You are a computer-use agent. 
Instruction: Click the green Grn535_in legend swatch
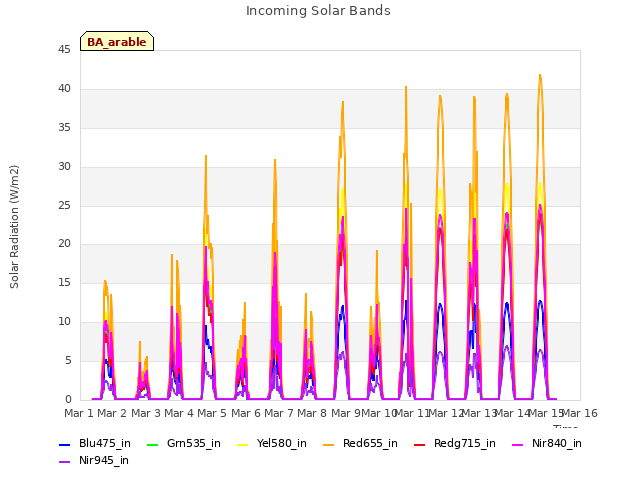click(x=152, y=444)
